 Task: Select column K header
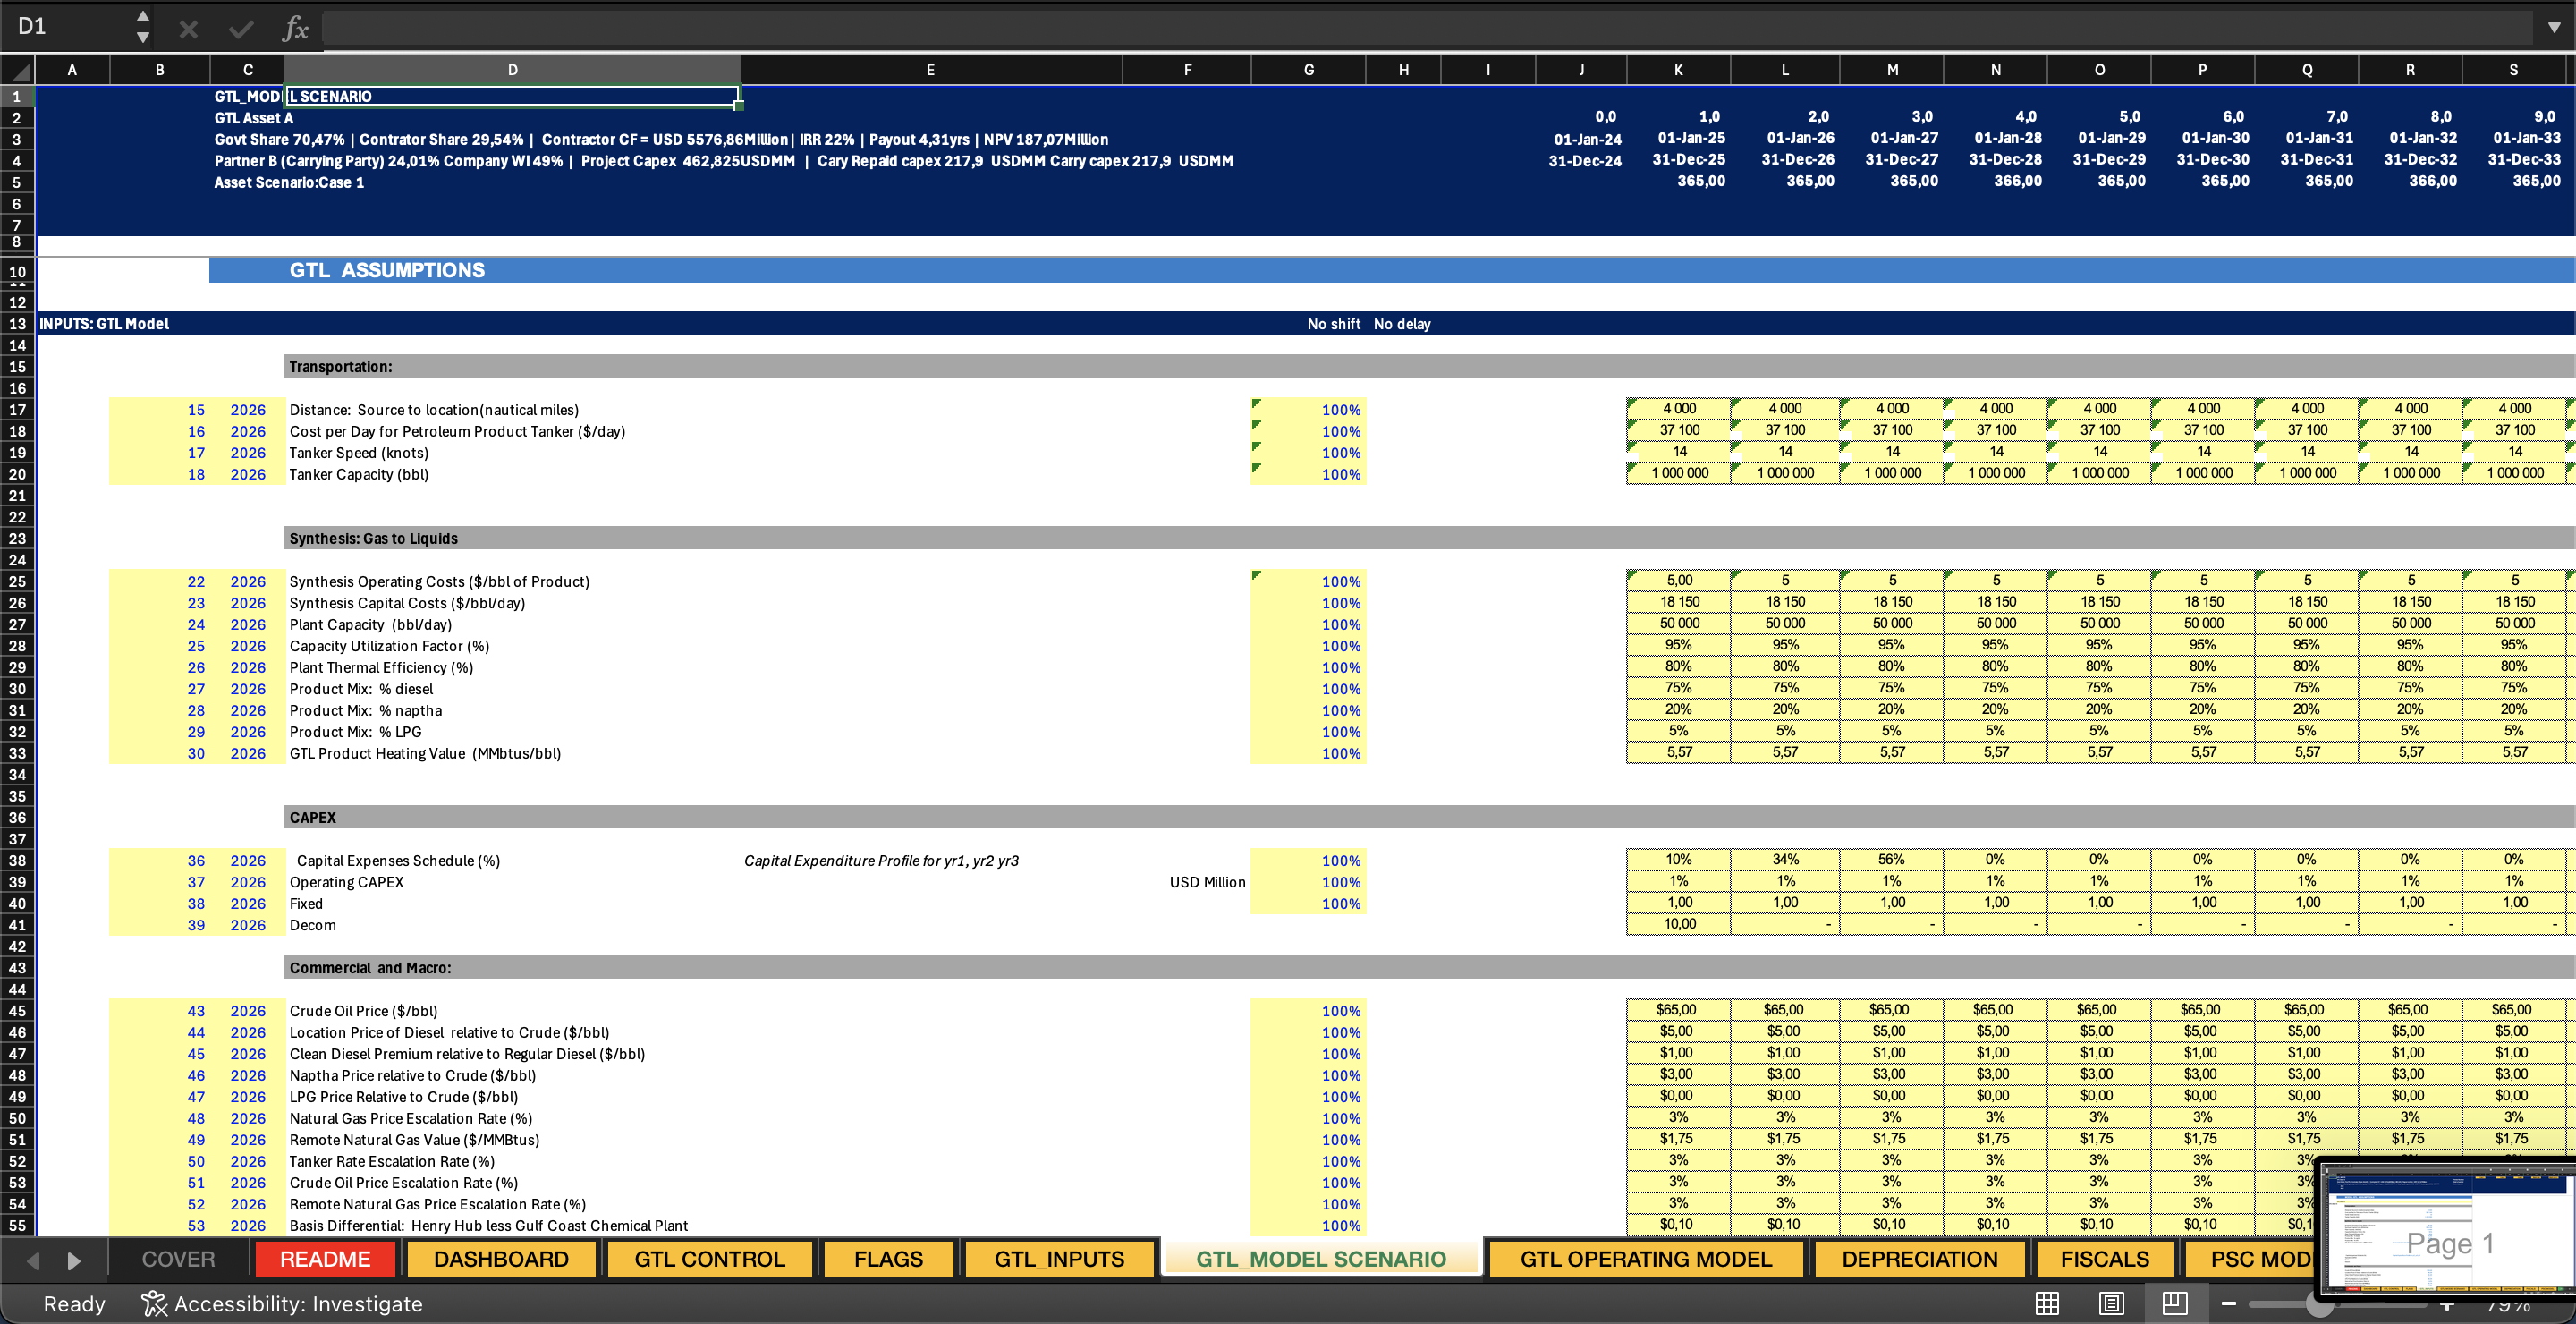pos(1678,70)
